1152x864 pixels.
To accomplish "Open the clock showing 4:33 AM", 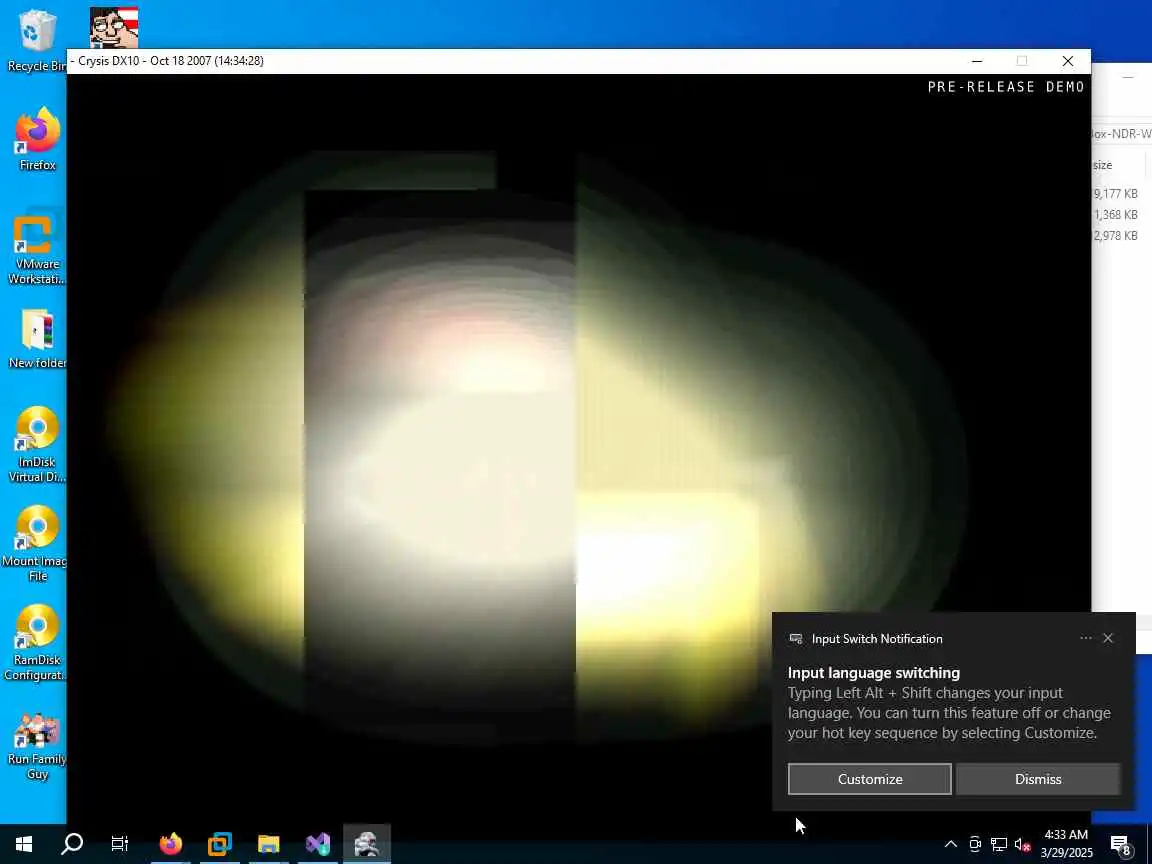I will (1066, 843).
